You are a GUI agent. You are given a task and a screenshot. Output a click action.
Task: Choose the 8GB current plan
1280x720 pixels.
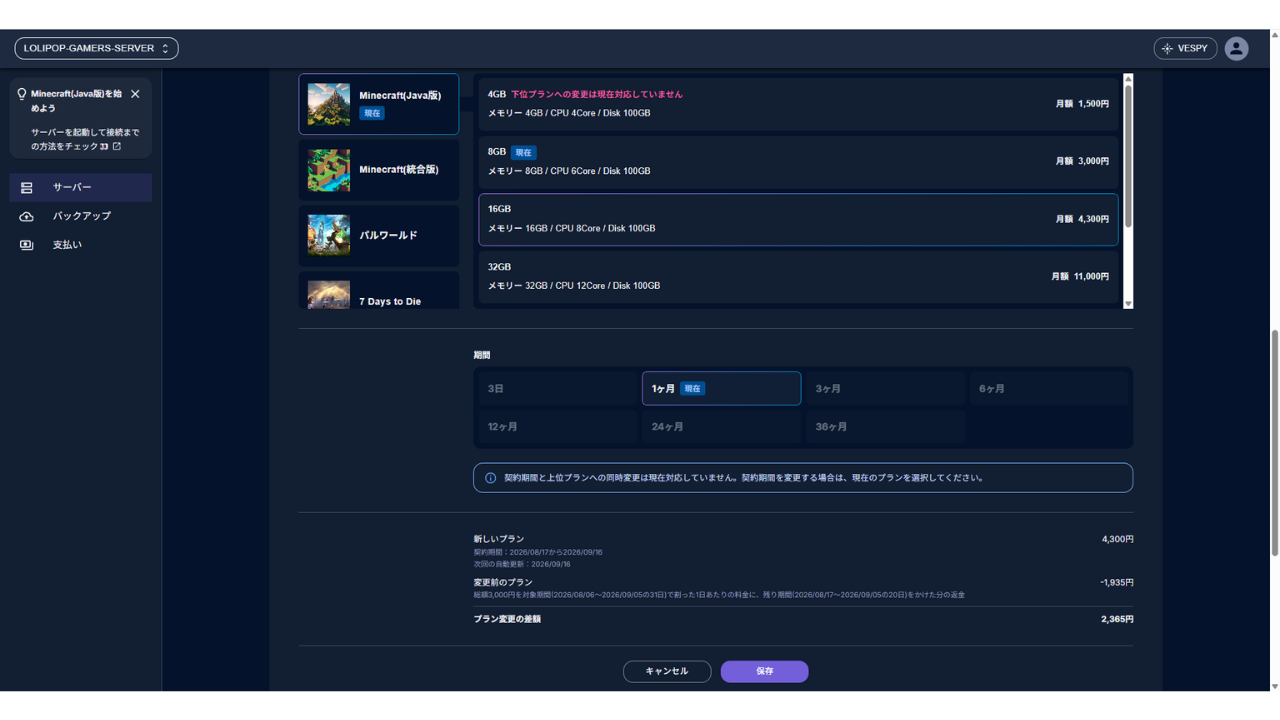(x=798, y=161)
